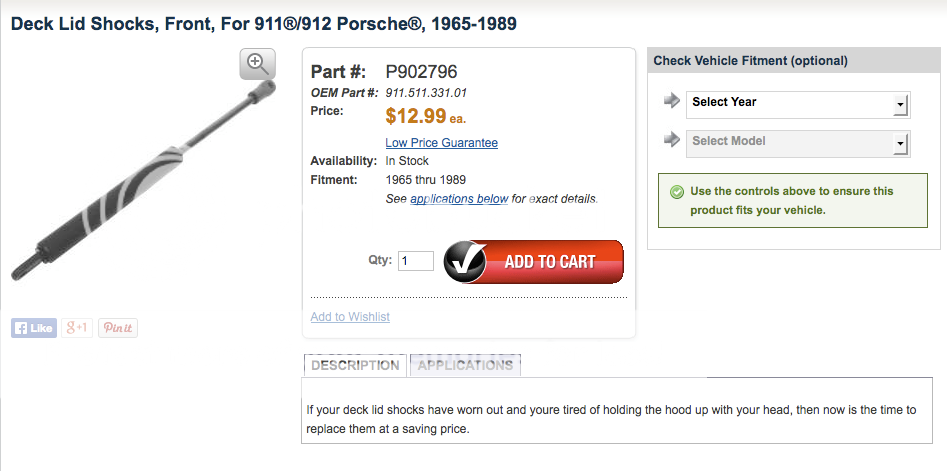Click the Qty quantity input field

(x=416, y=261)
